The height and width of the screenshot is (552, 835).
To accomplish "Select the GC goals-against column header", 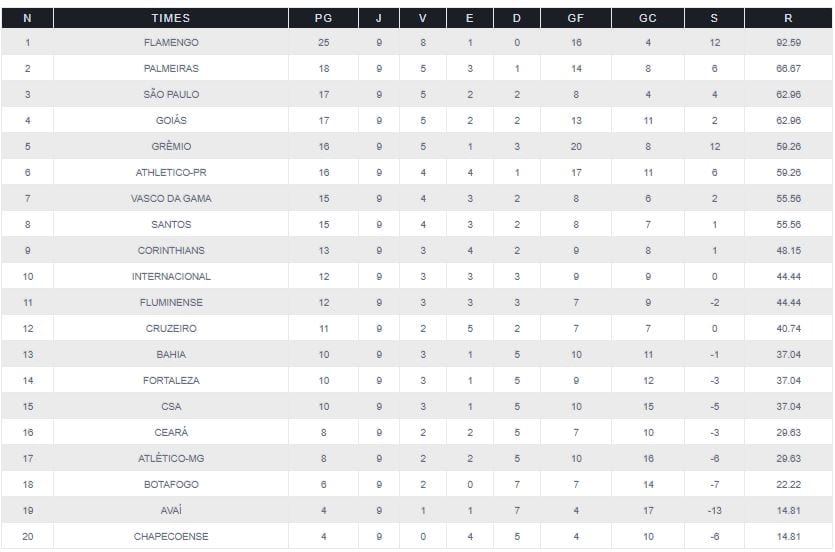I will click(x=648, y=18).
